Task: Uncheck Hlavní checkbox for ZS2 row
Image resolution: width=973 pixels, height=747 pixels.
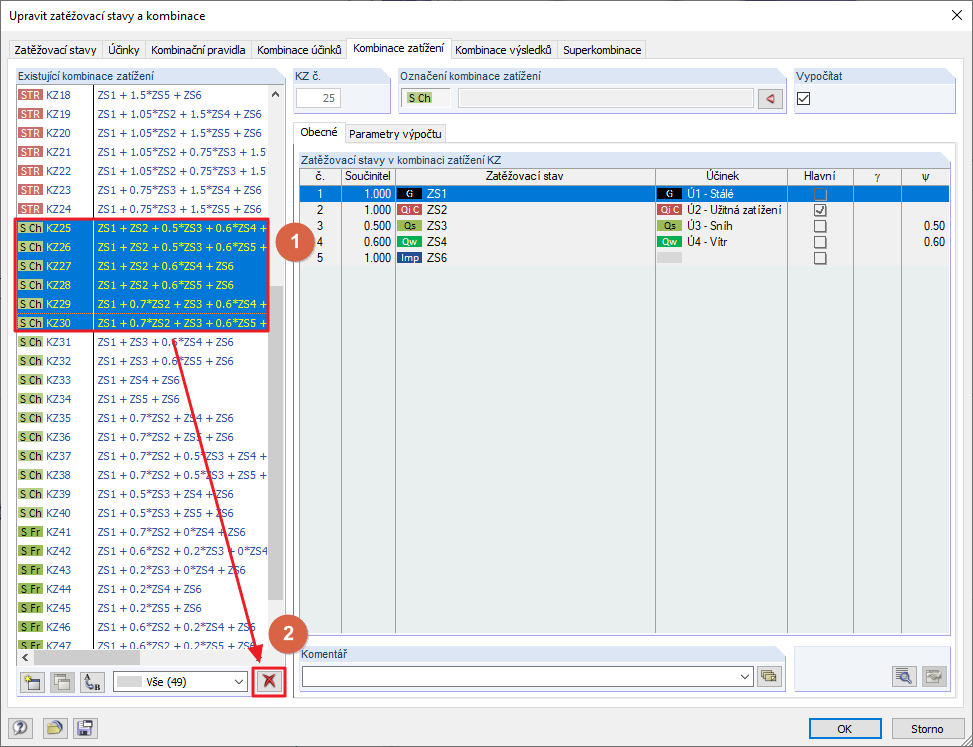Action: (820, 210)
